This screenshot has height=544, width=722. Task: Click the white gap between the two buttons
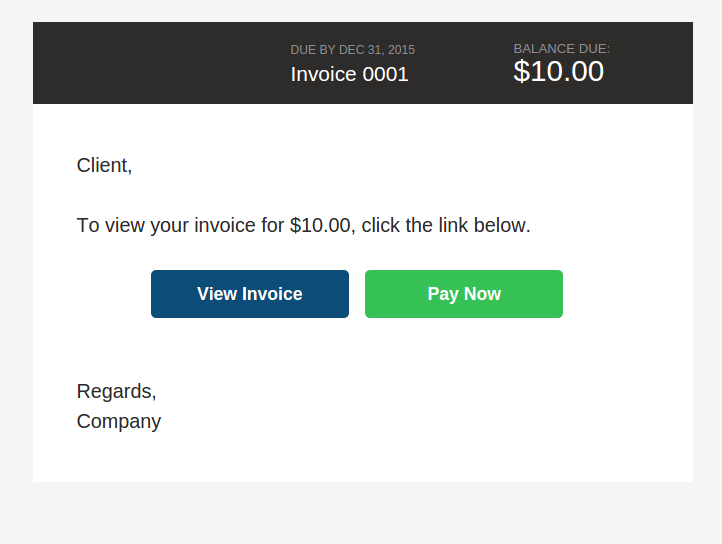(357, 294)
